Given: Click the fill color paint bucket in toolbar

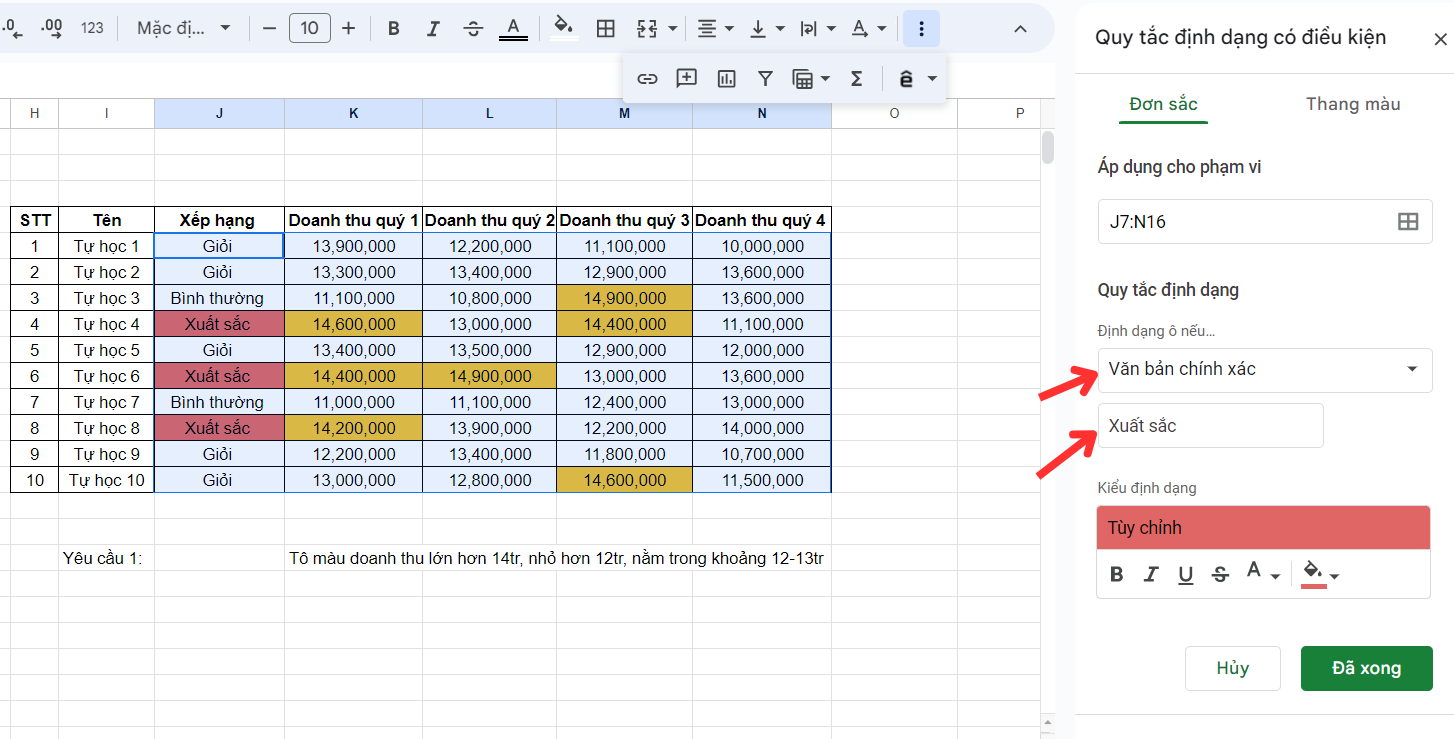Looking at the screenshot, I should 564,27.
